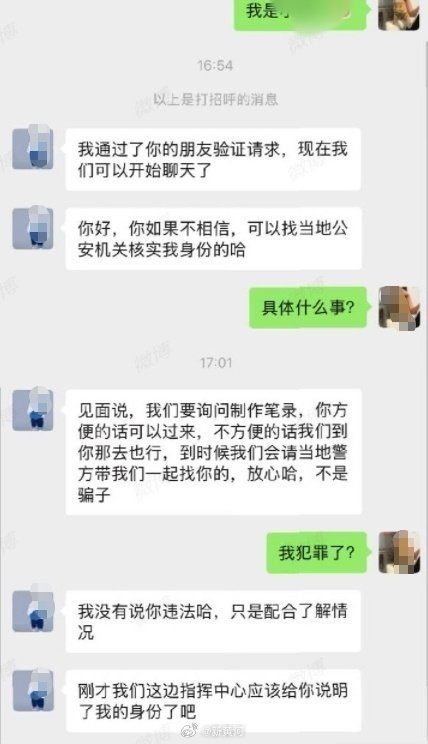Click avatar next to "我没有说你违法哈" message
428x744 pixels.
32,611
